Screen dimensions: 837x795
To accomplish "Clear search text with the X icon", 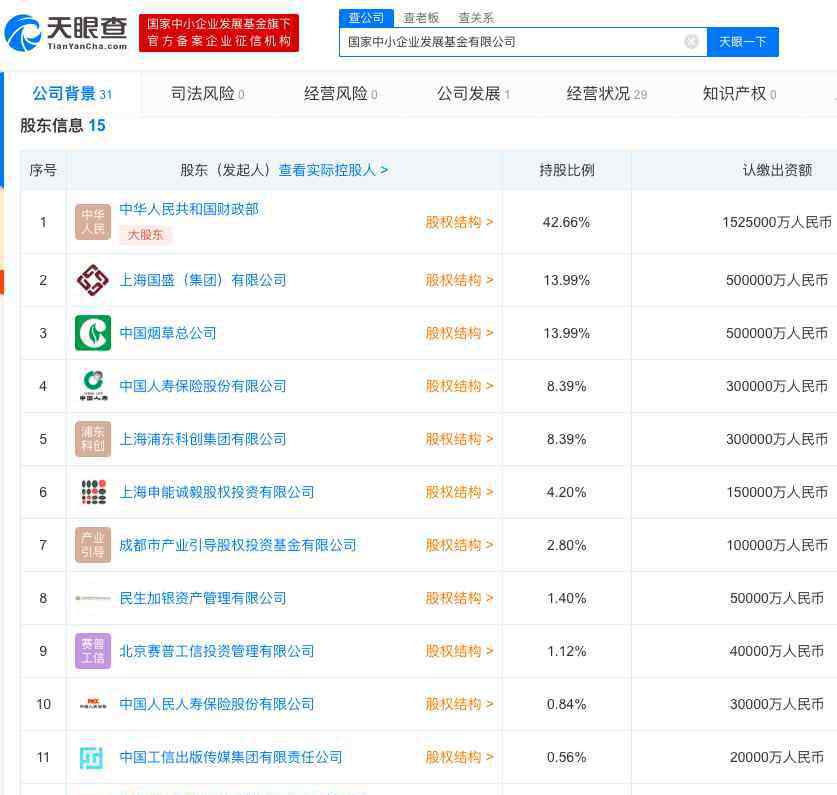I will (691, 42).
